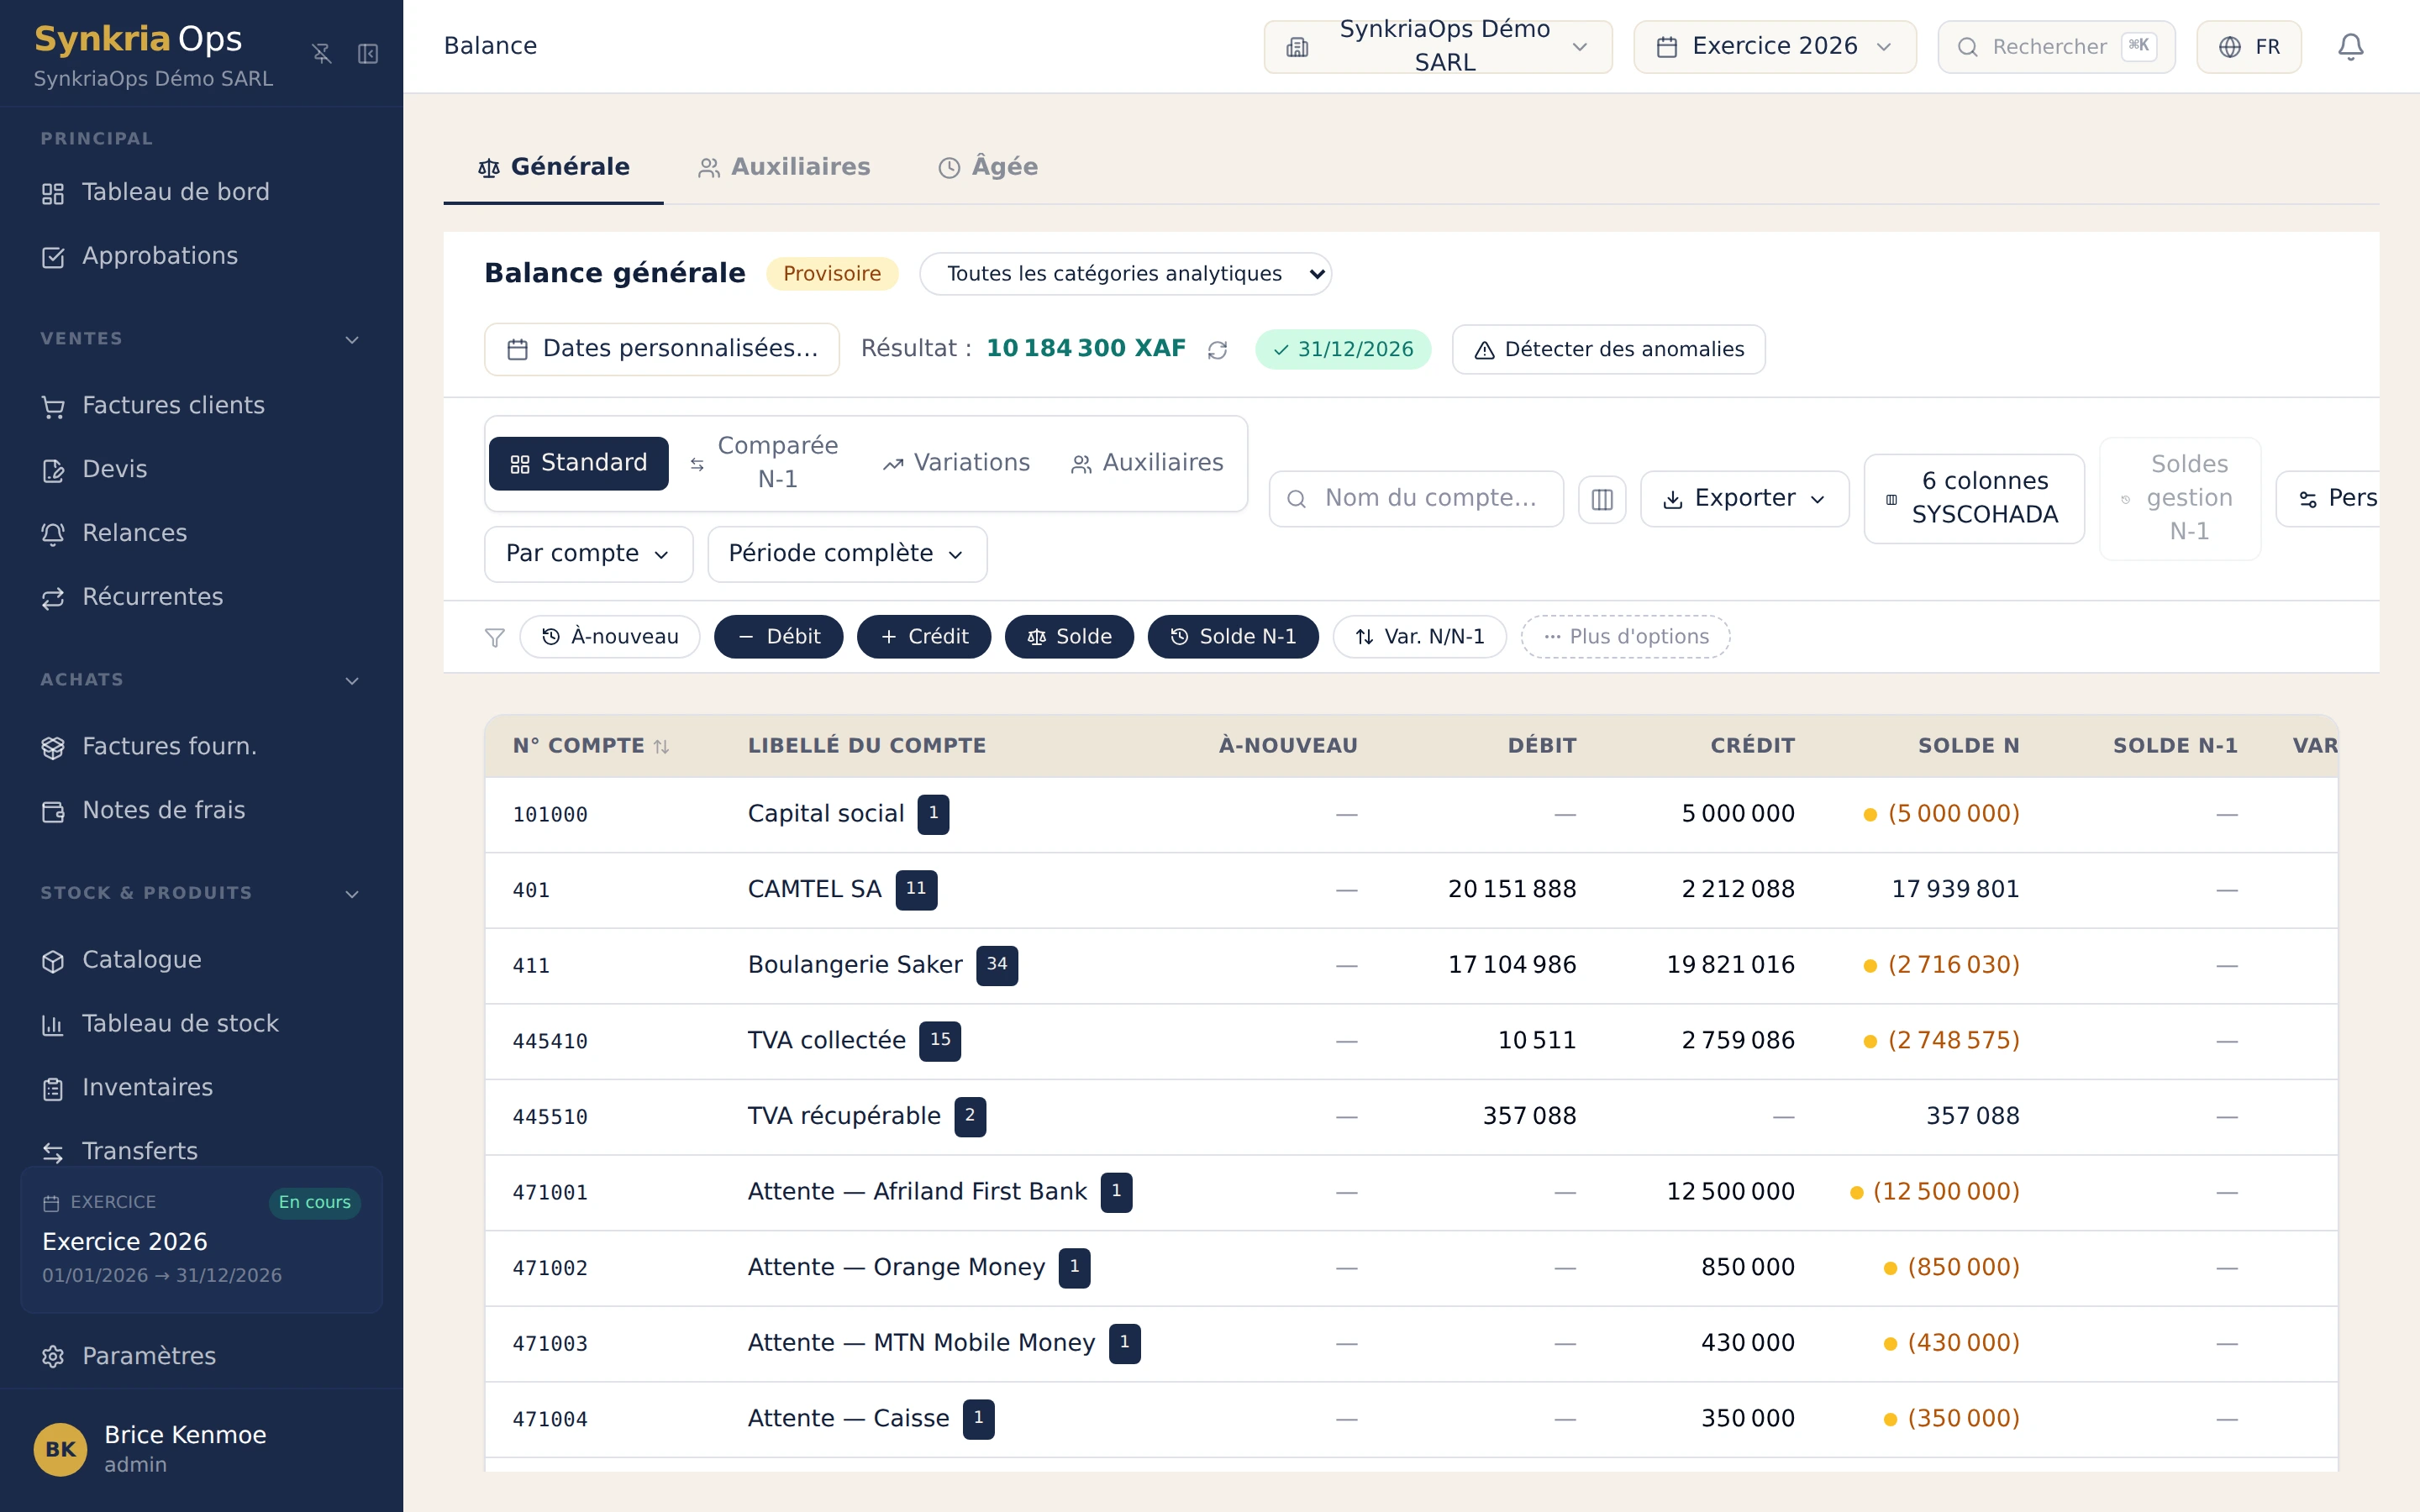2420x1512 pixels.
Task: Open Exporter dropdown
Action: click(x=1744, y=499)
